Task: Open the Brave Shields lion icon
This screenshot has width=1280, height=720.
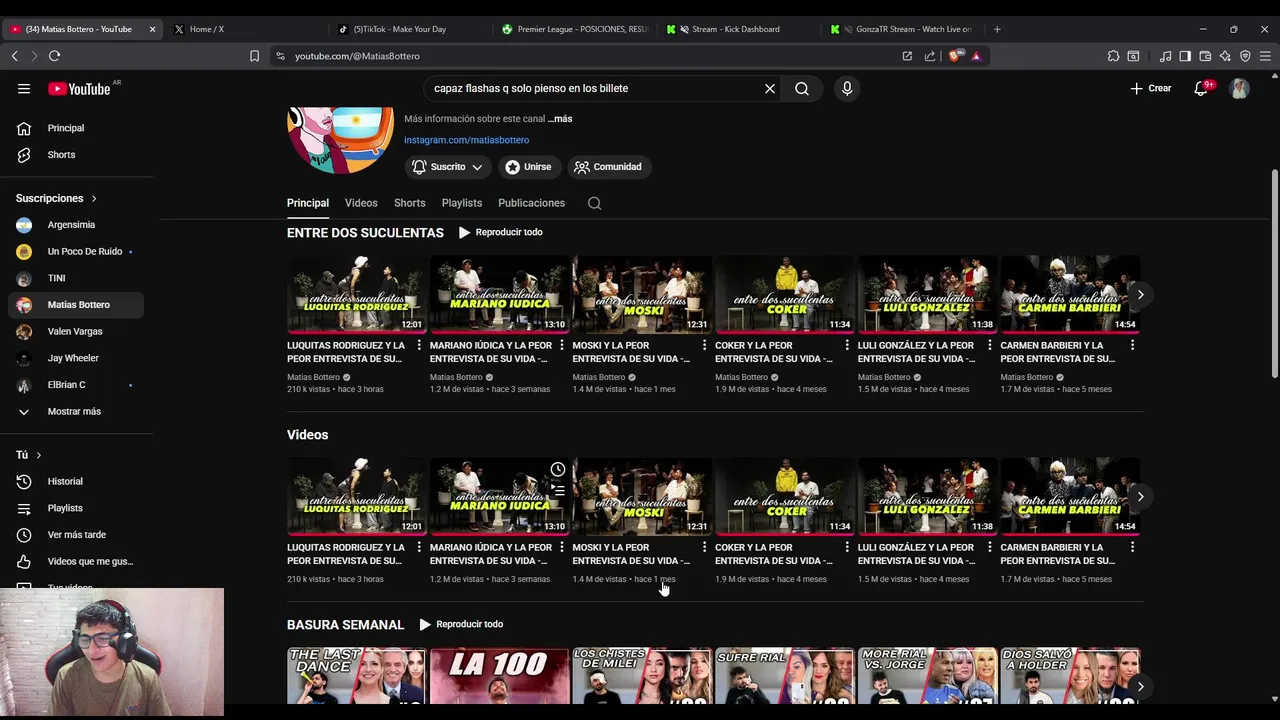Action: [x=955, y=56]
